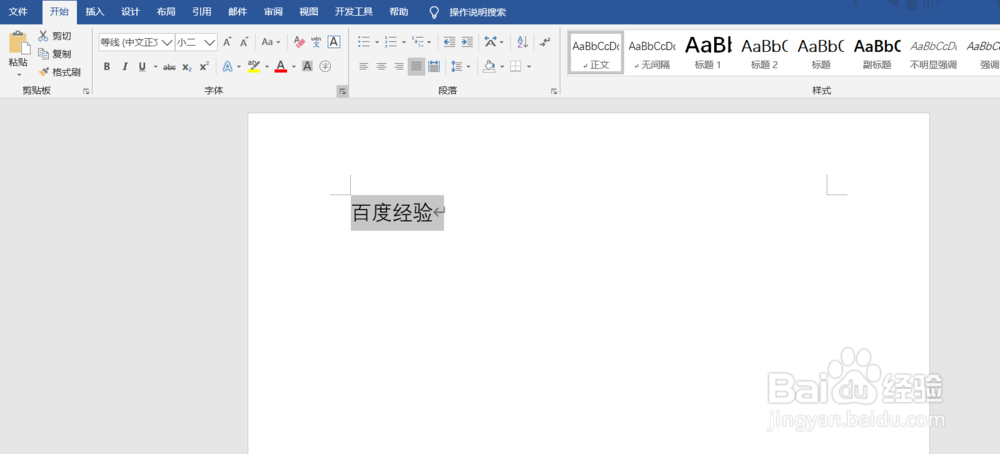1000x454 pixels.
Task: Expand the font color dropdown arrow
Action: (294, 66)
